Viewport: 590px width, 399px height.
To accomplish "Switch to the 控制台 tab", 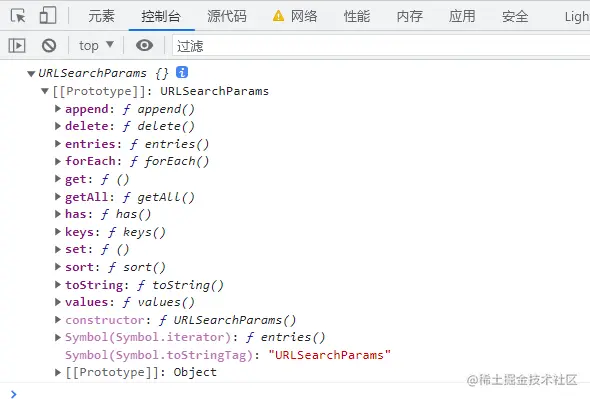I will (161, 16).
